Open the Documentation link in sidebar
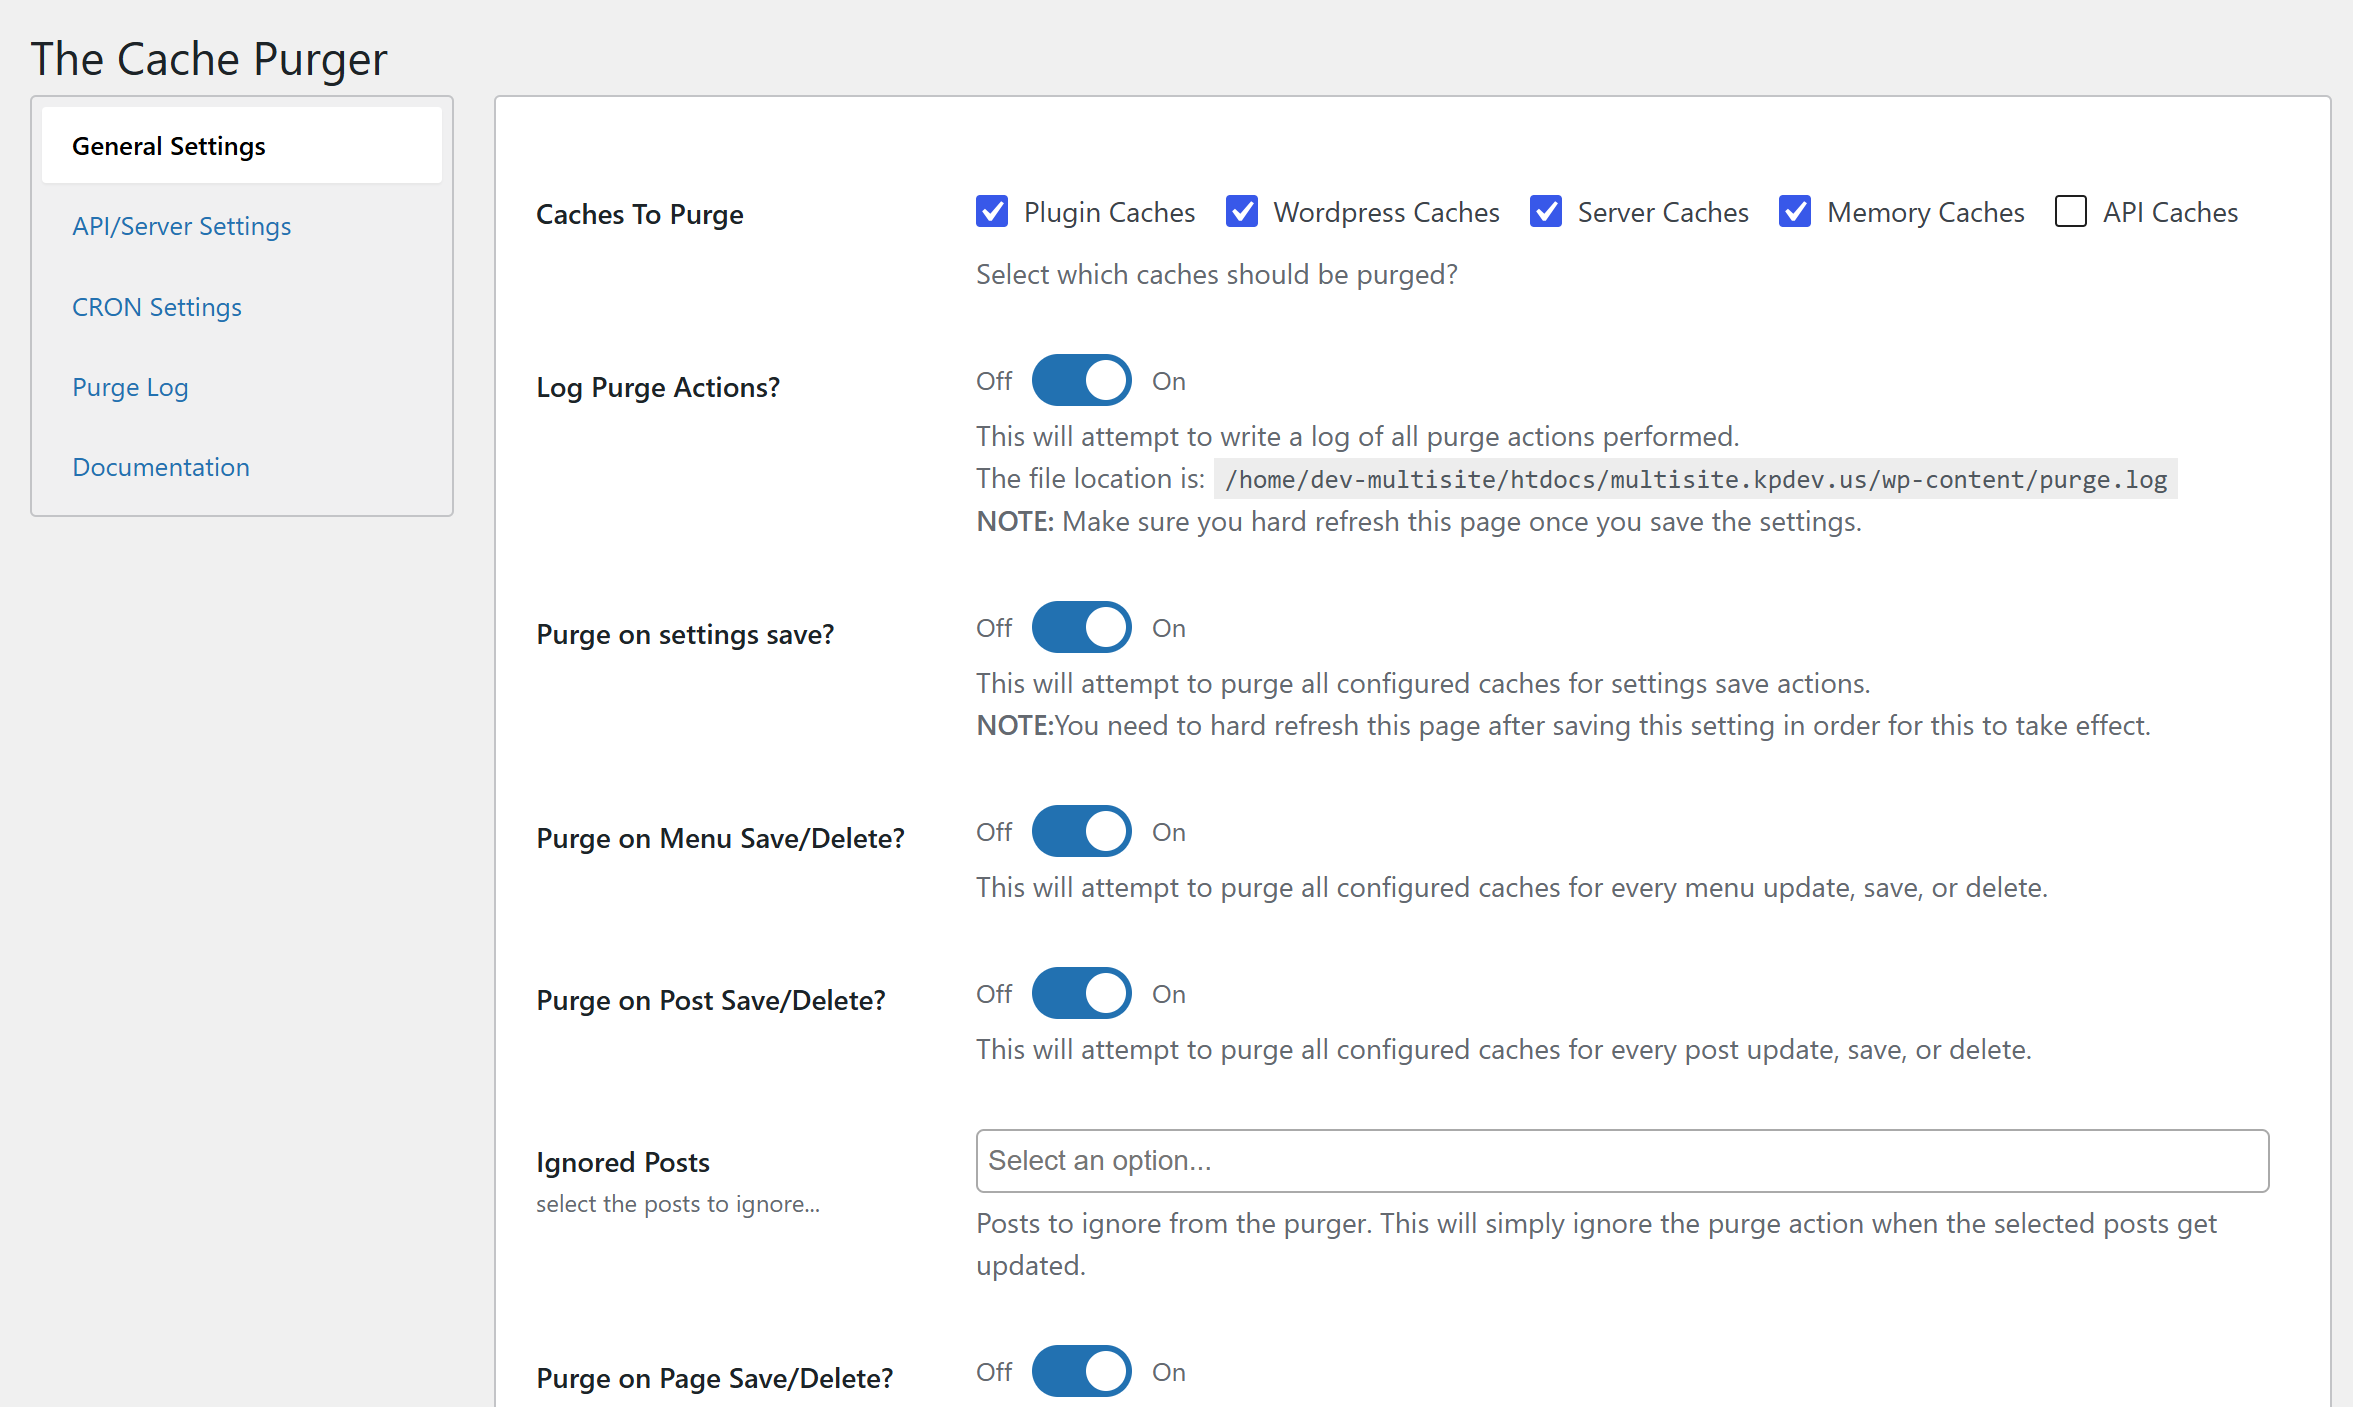 161,467
